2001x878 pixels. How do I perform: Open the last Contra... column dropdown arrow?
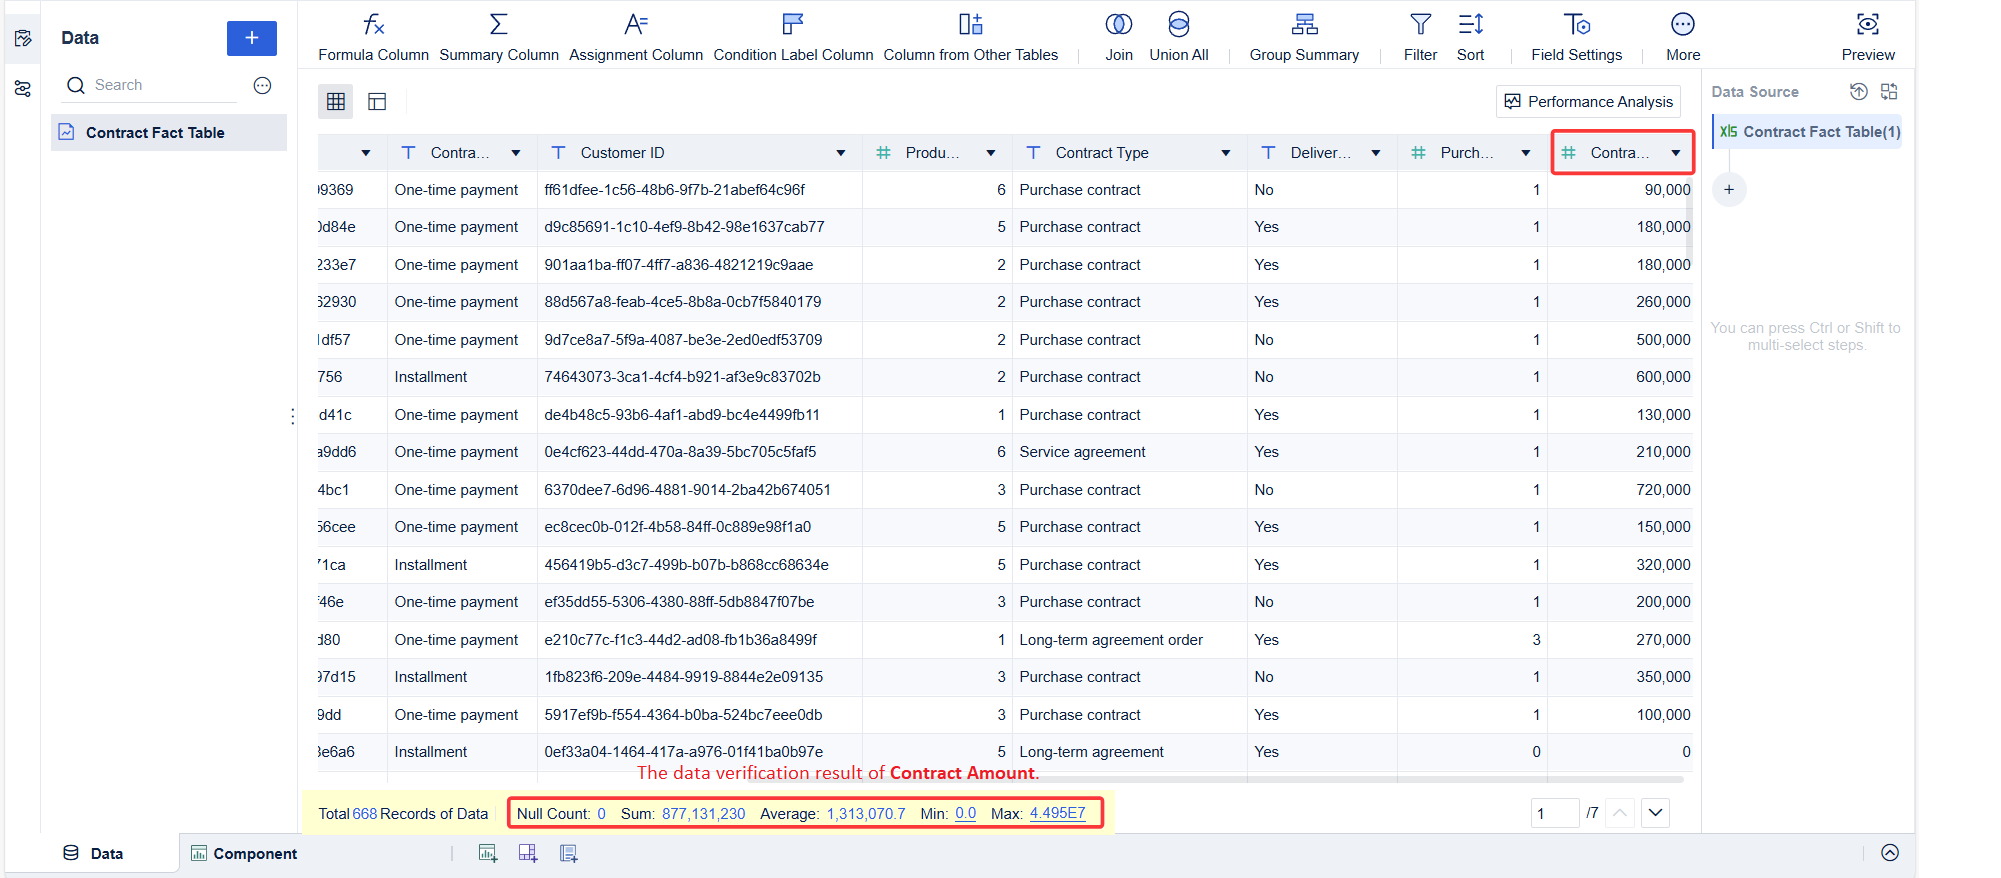point(1676,153)
